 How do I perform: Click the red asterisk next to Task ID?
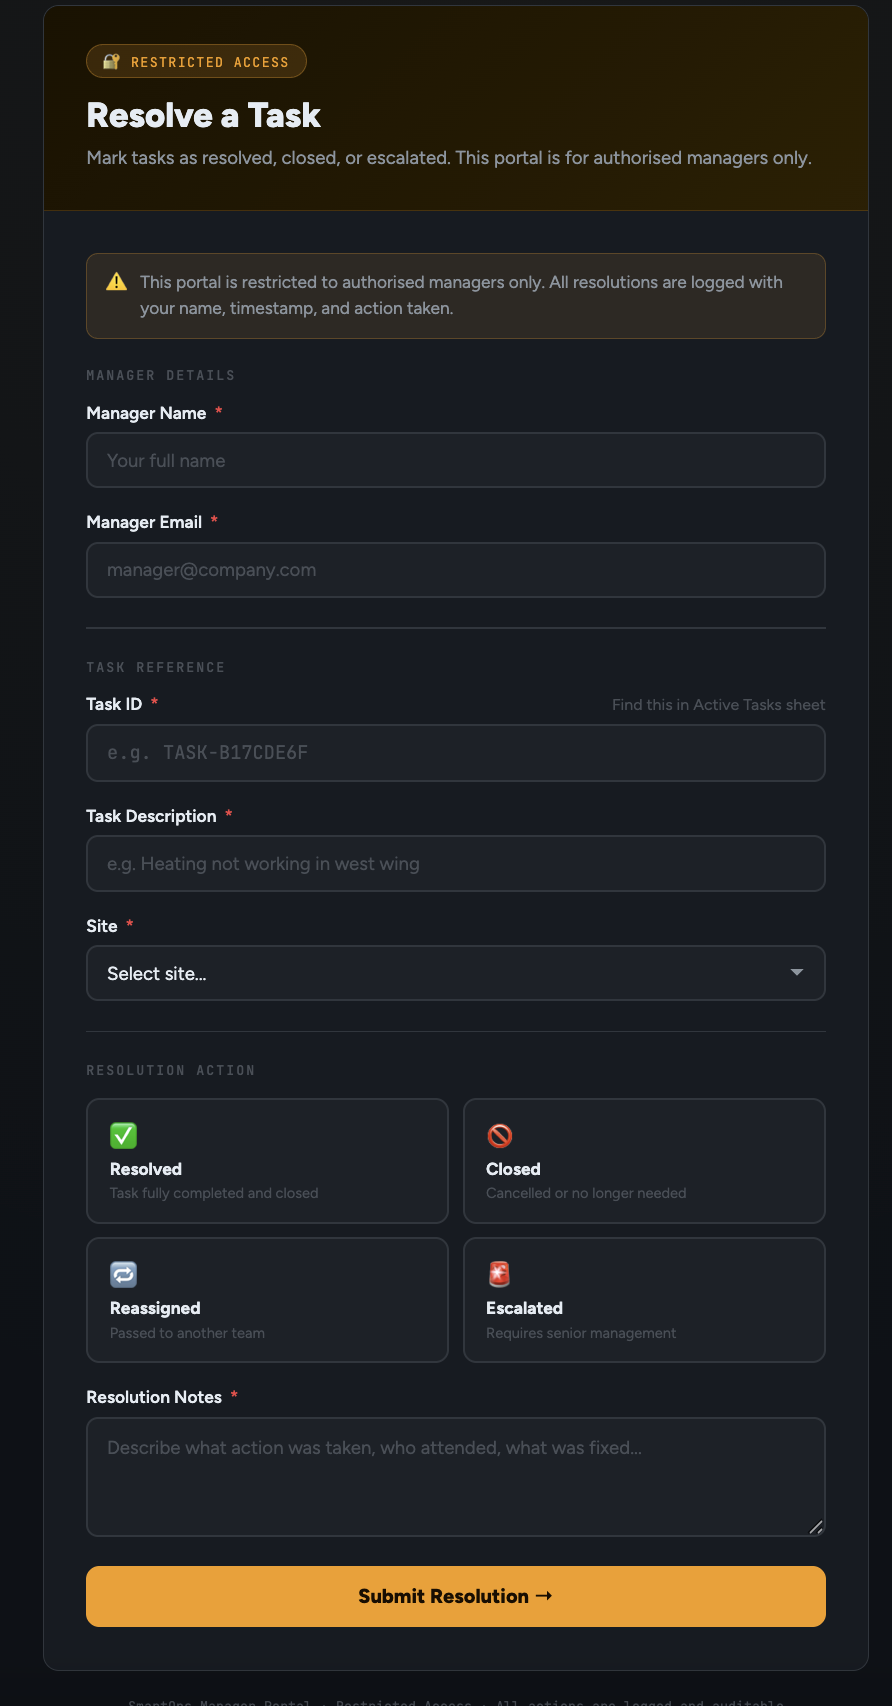[x=155, y=703]
